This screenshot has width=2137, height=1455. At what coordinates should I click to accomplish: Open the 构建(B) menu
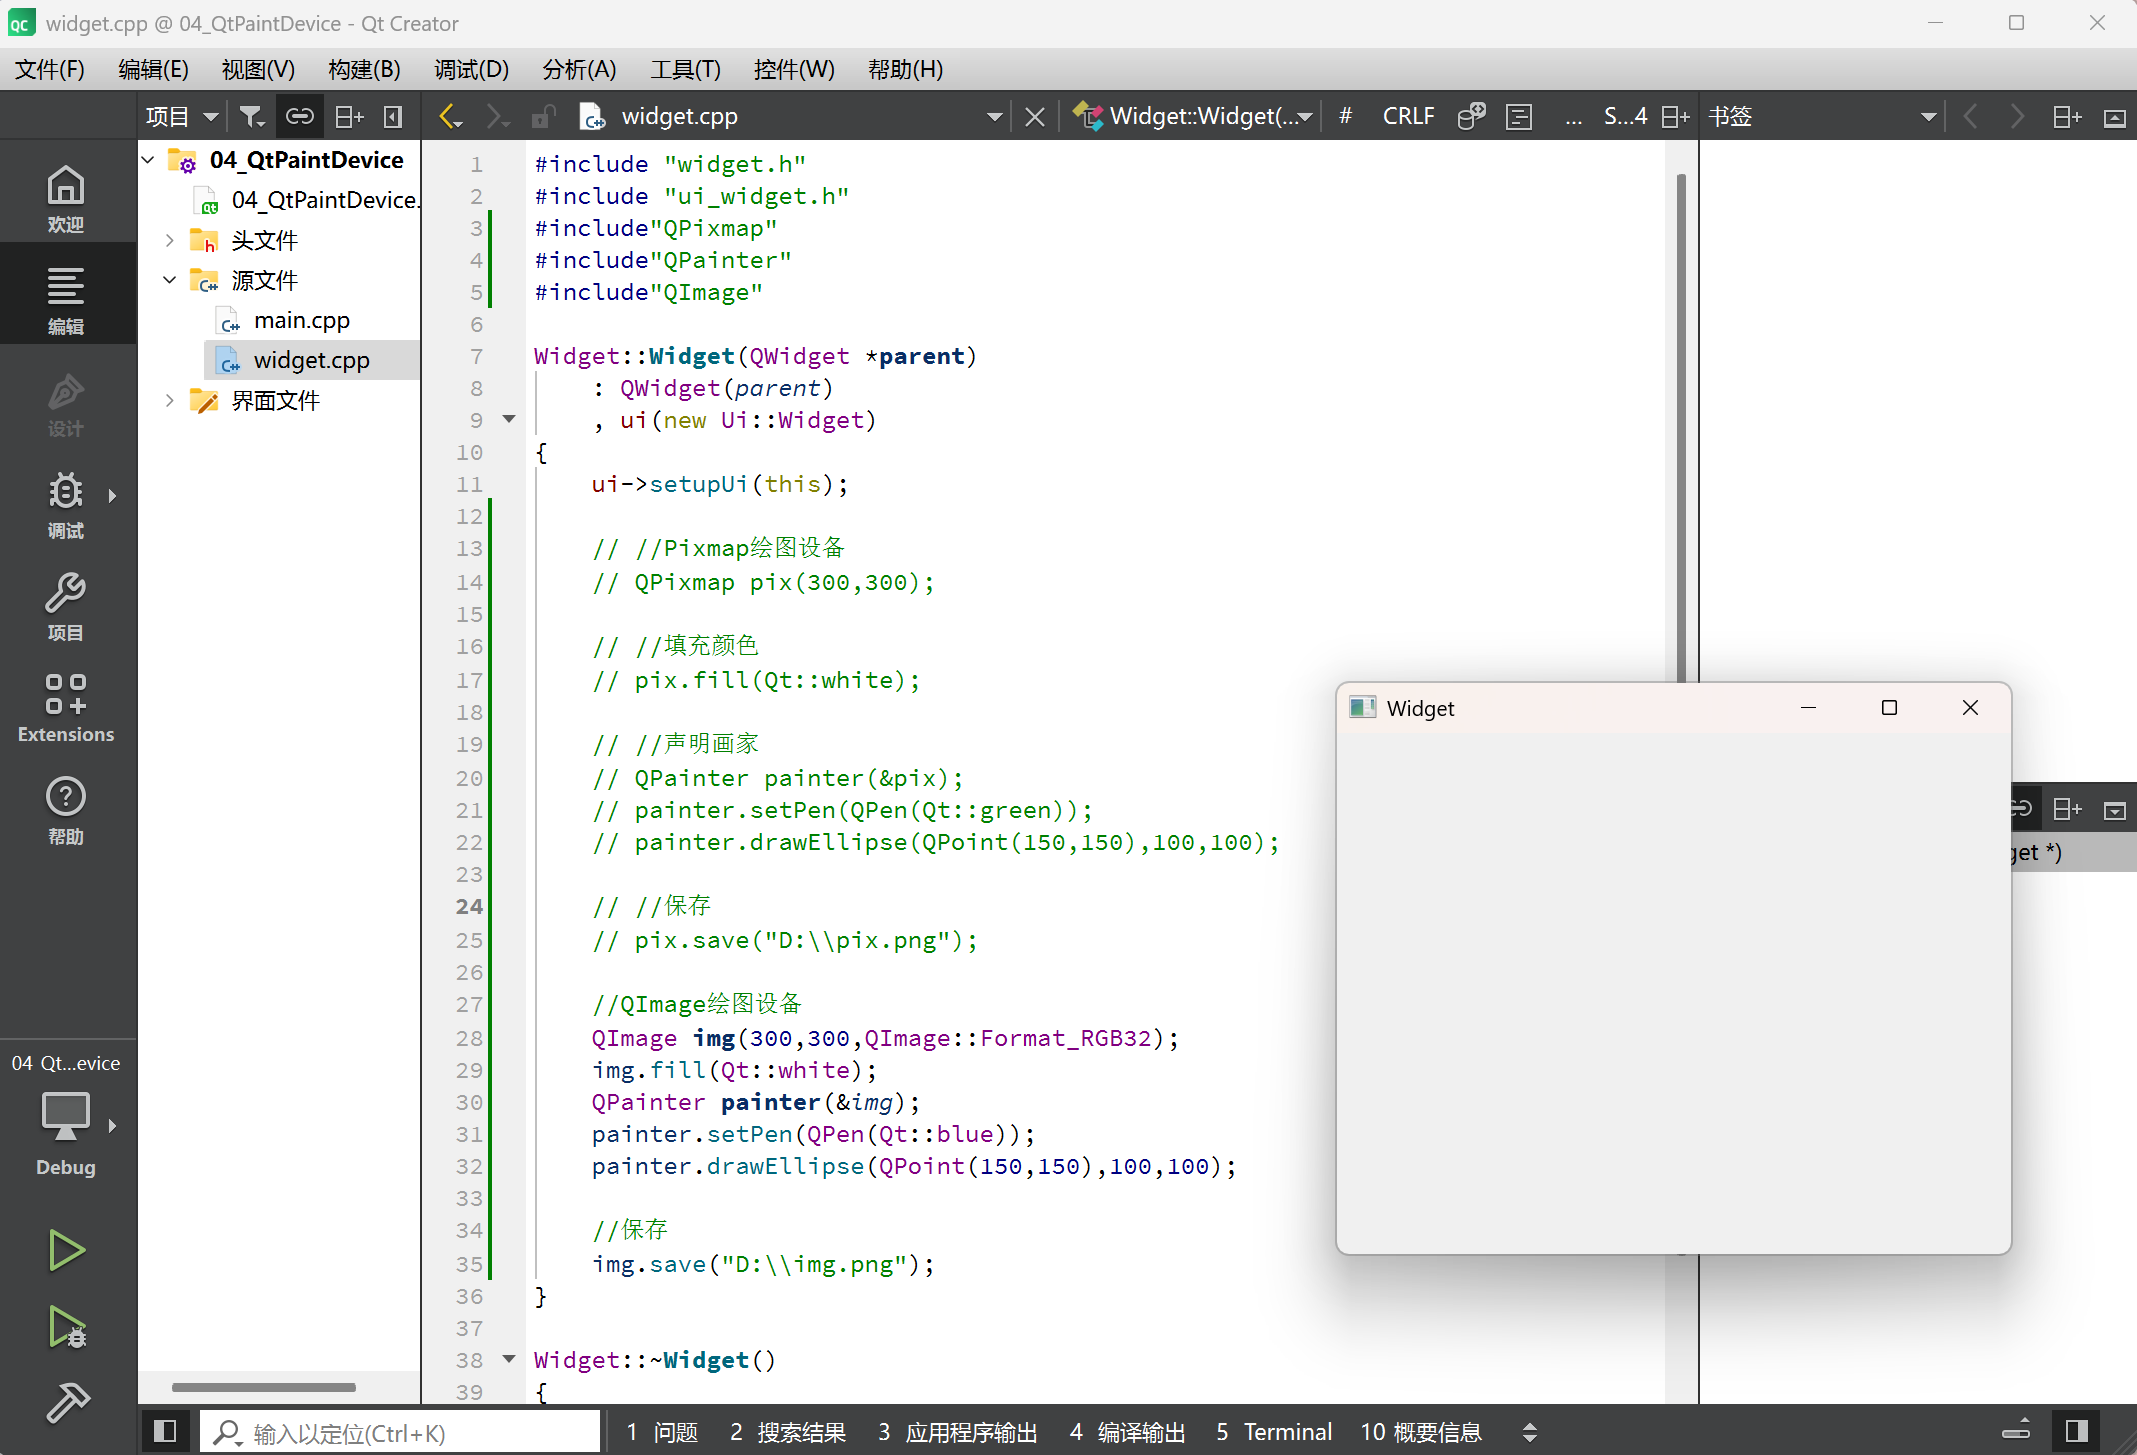pos(363,69)
